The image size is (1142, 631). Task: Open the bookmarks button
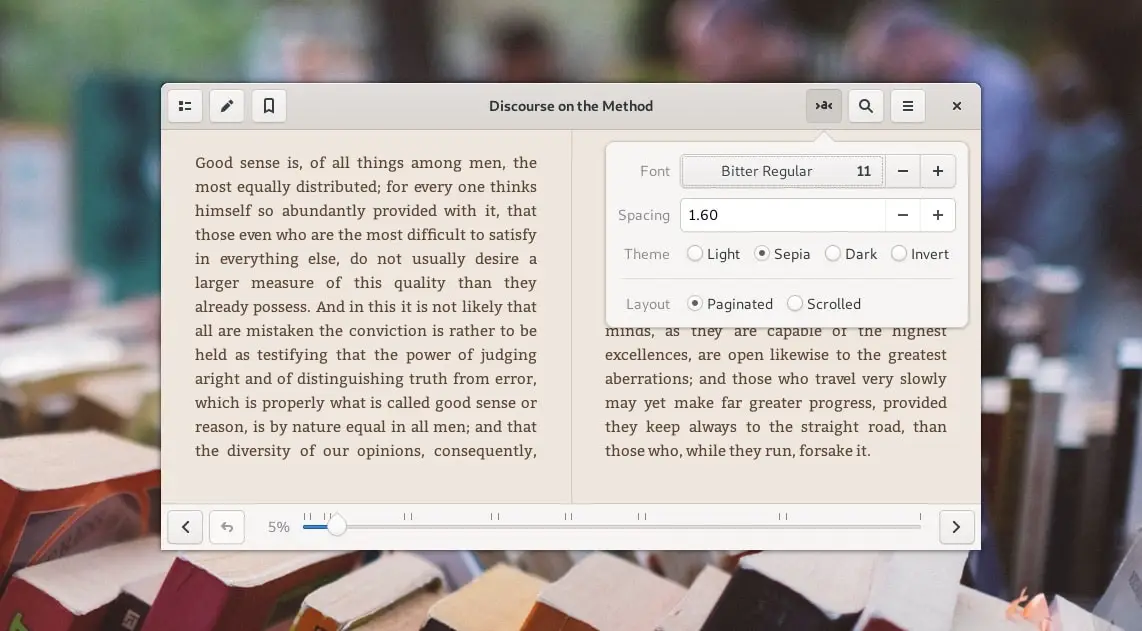(x=269, y=106)
